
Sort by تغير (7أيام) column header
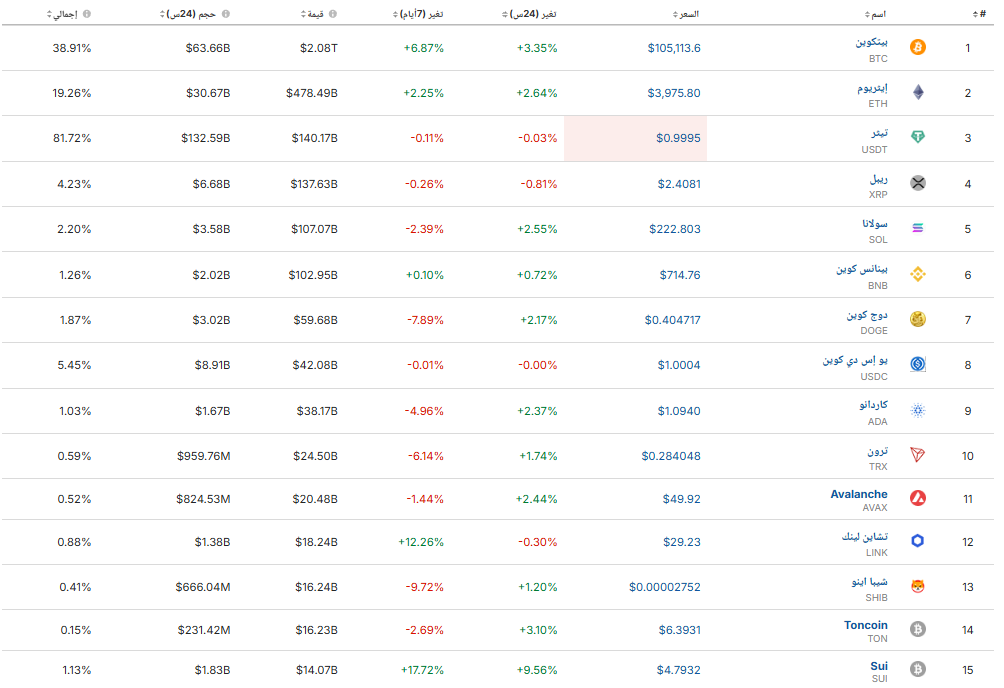click(420, 14)
